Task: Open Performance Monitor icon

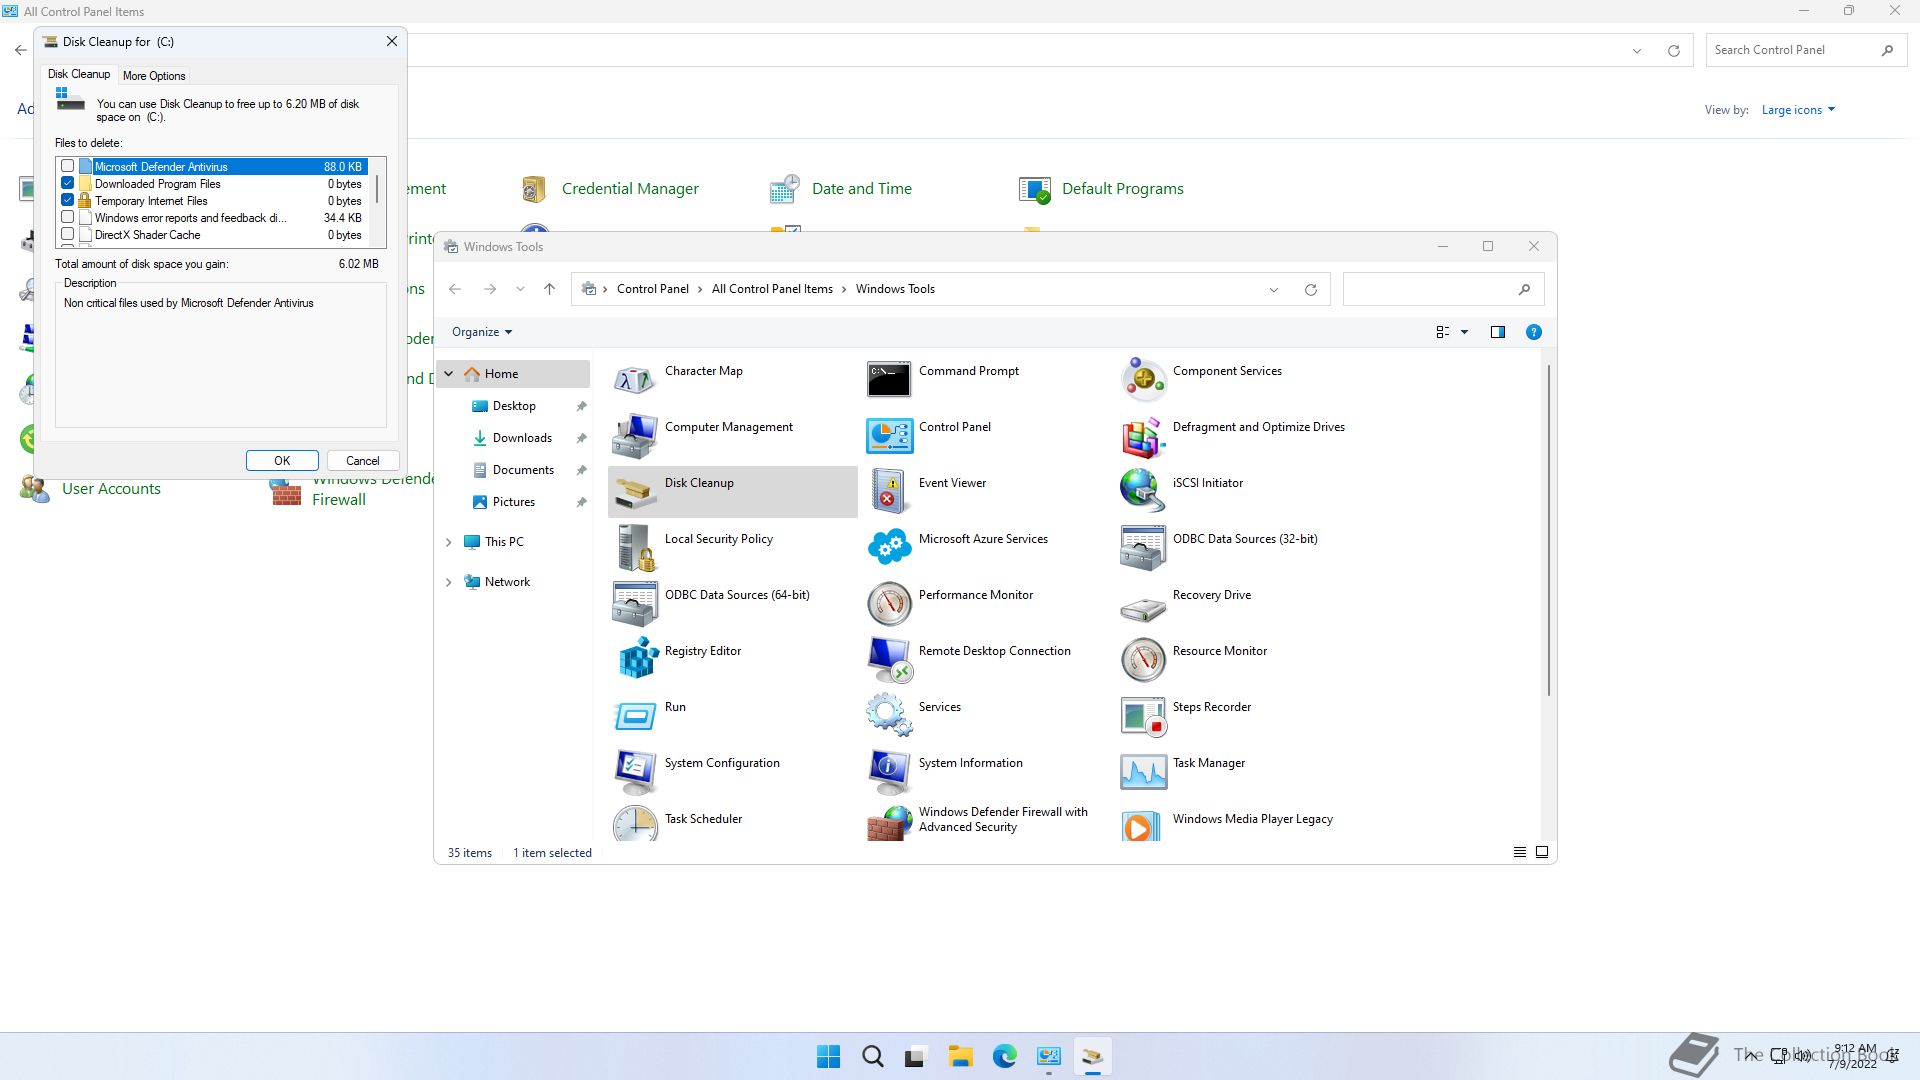Action: point(889,604)
